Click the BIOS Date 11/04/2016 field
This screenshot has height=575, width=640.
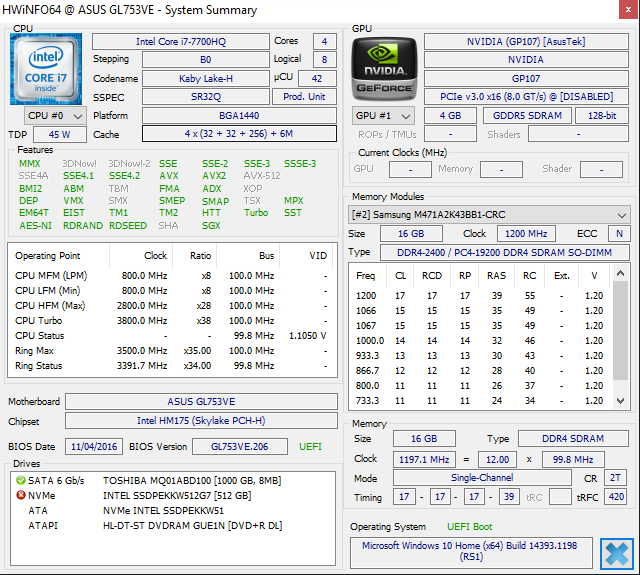click(94, 446)
